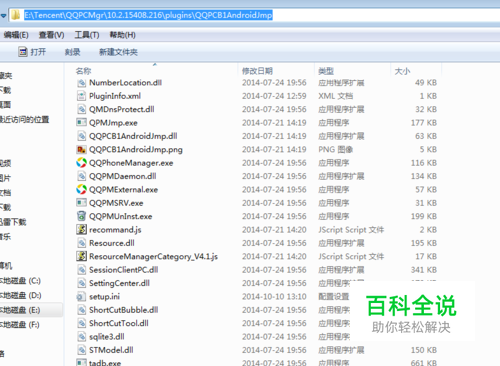Viewport: 500px width, 366px height.
Task: Click the STModel.dll file icon
Action: point(81,350)
